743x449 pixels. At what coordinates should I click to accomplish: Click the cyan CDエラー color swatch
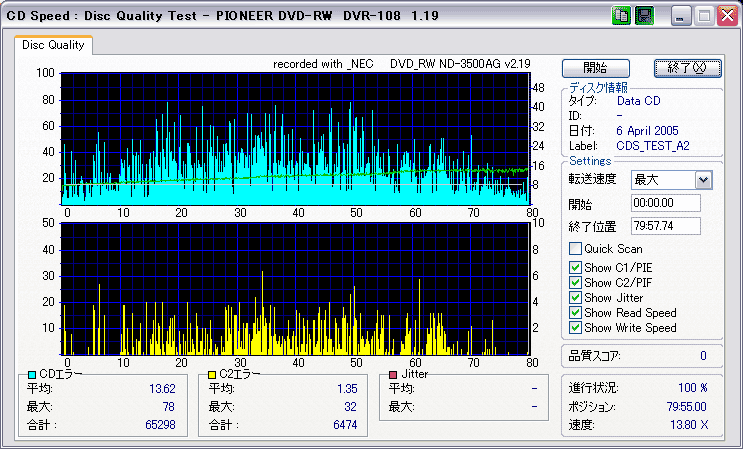32,375
